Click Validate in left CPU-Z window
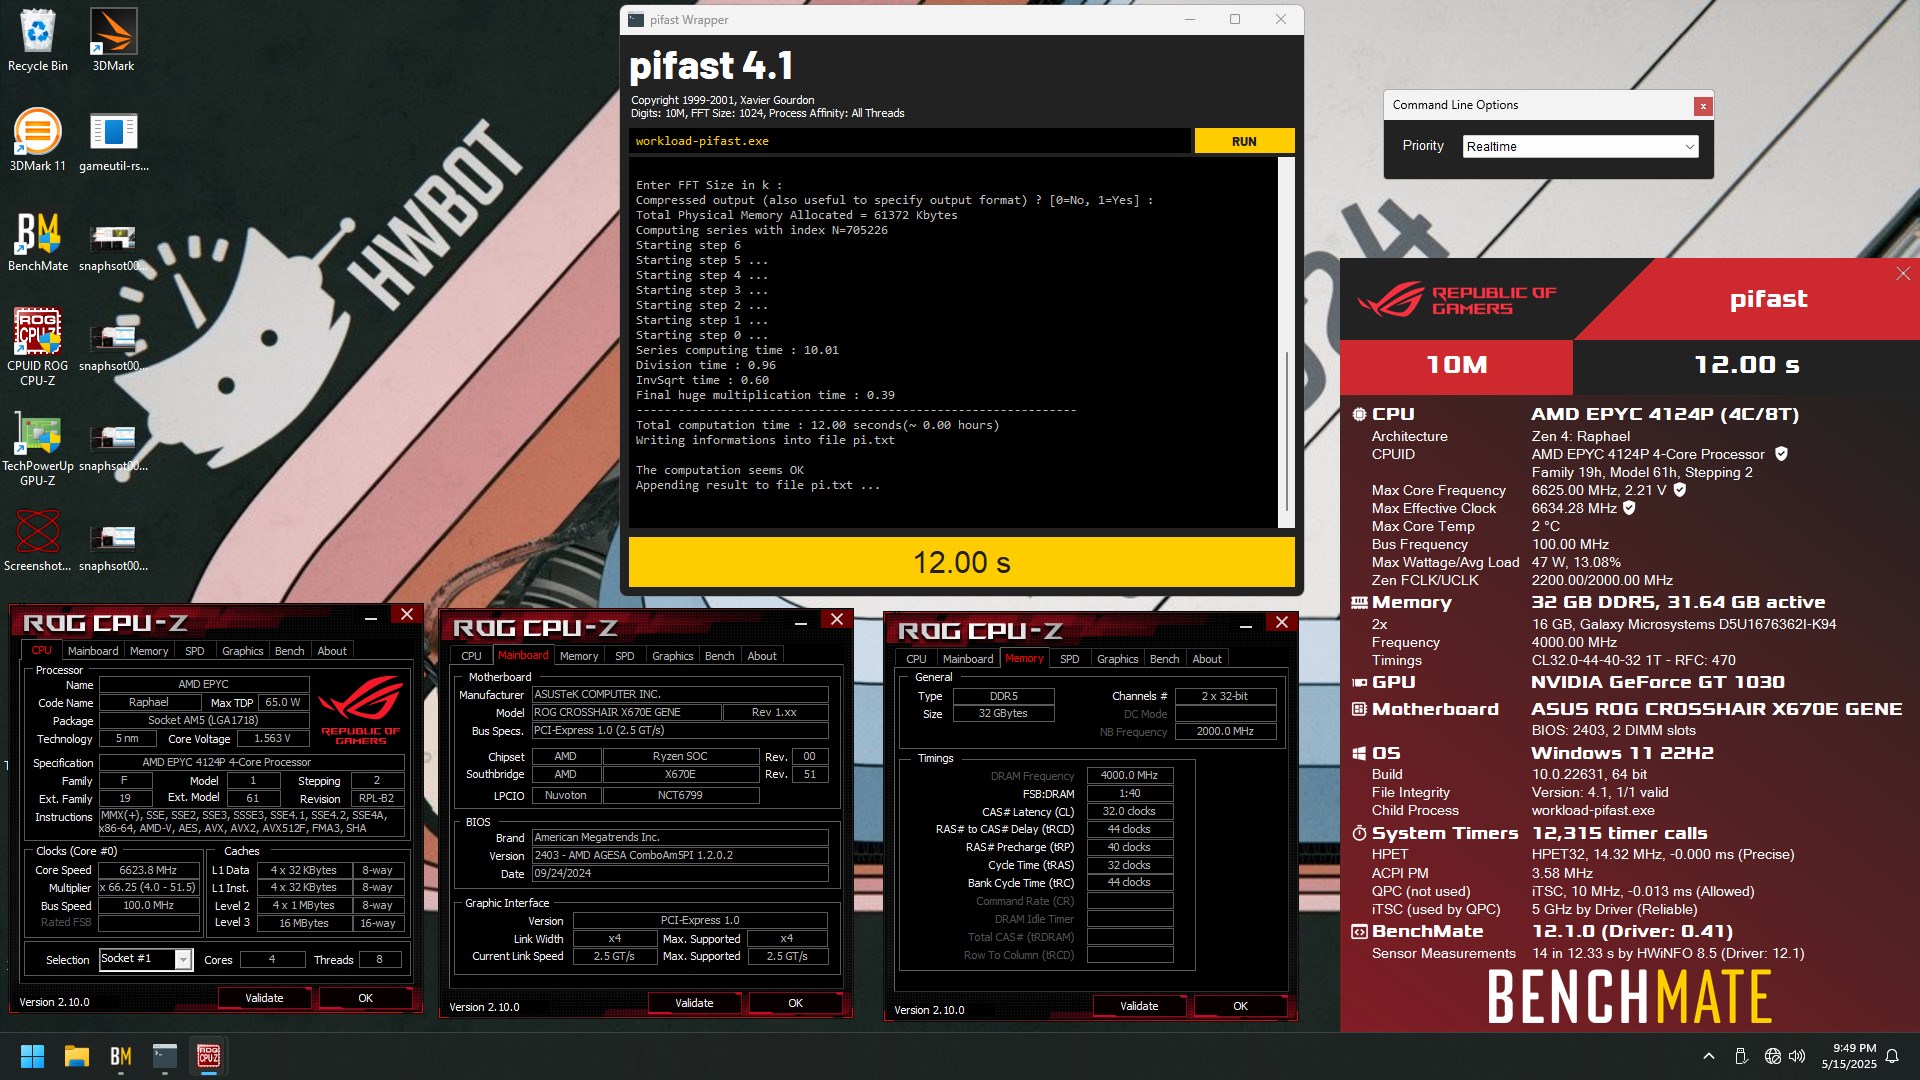The width and height of the screenshot is (1920, 1080). coord(264,998)
